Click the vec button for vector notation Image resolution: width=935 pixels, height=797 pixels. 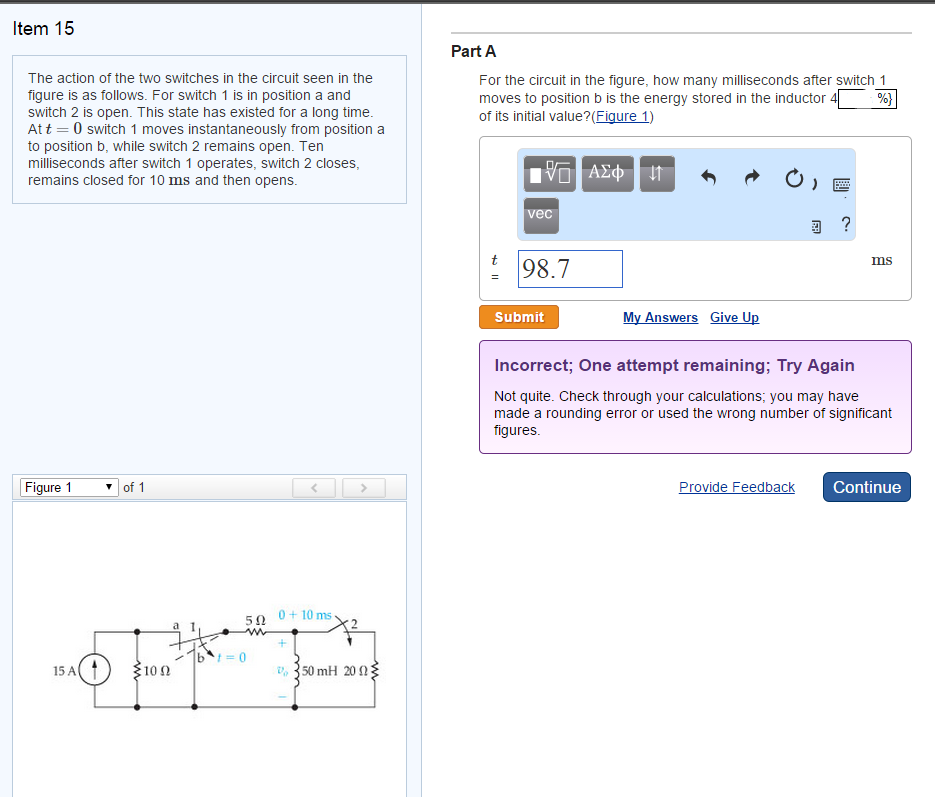540,214
